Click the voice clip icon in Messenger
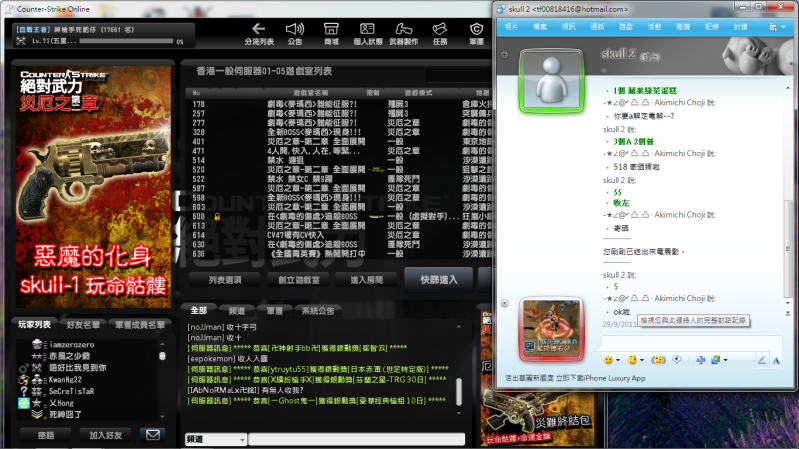 (x=677, y=360)
